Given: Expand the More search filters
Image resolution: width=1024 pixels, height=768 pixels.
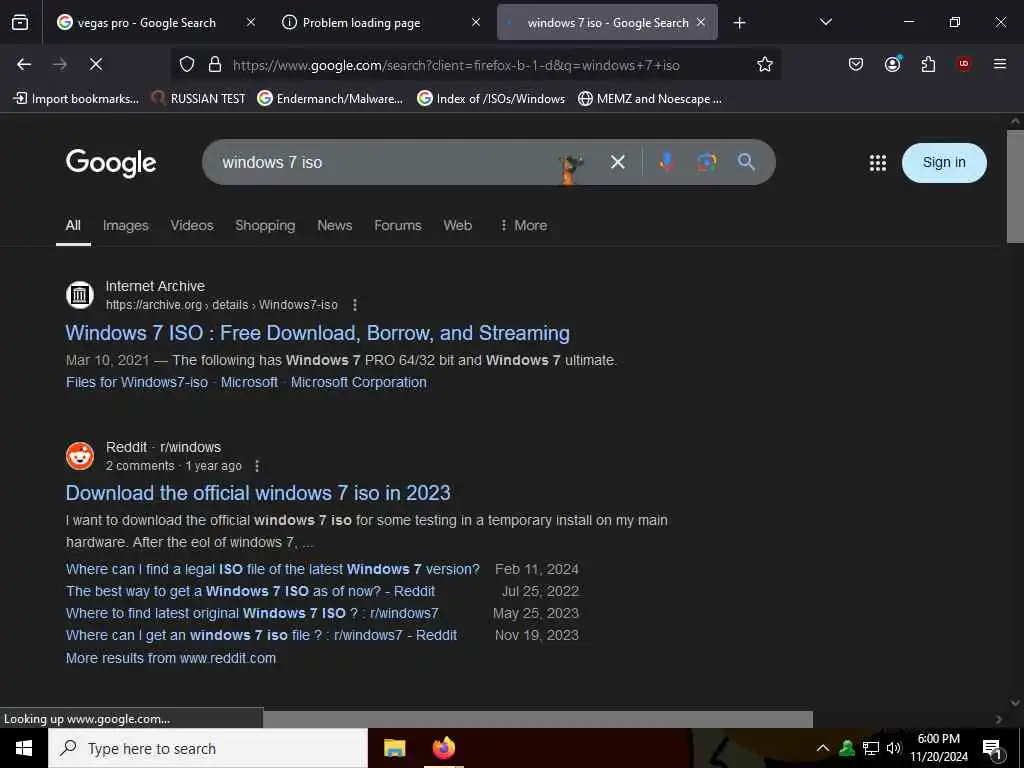Looking at the screenshot, I should 523,225.
